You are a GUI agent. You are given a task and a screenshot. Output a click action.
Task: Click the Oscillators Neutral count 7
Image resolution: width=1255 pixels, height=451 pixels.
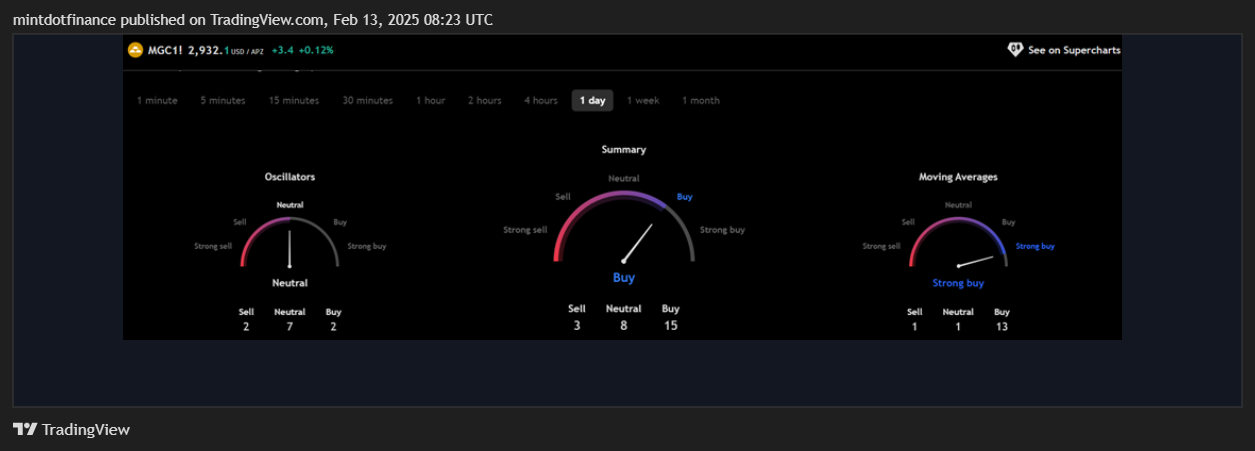pyautogui.click(x=290, y=327)
